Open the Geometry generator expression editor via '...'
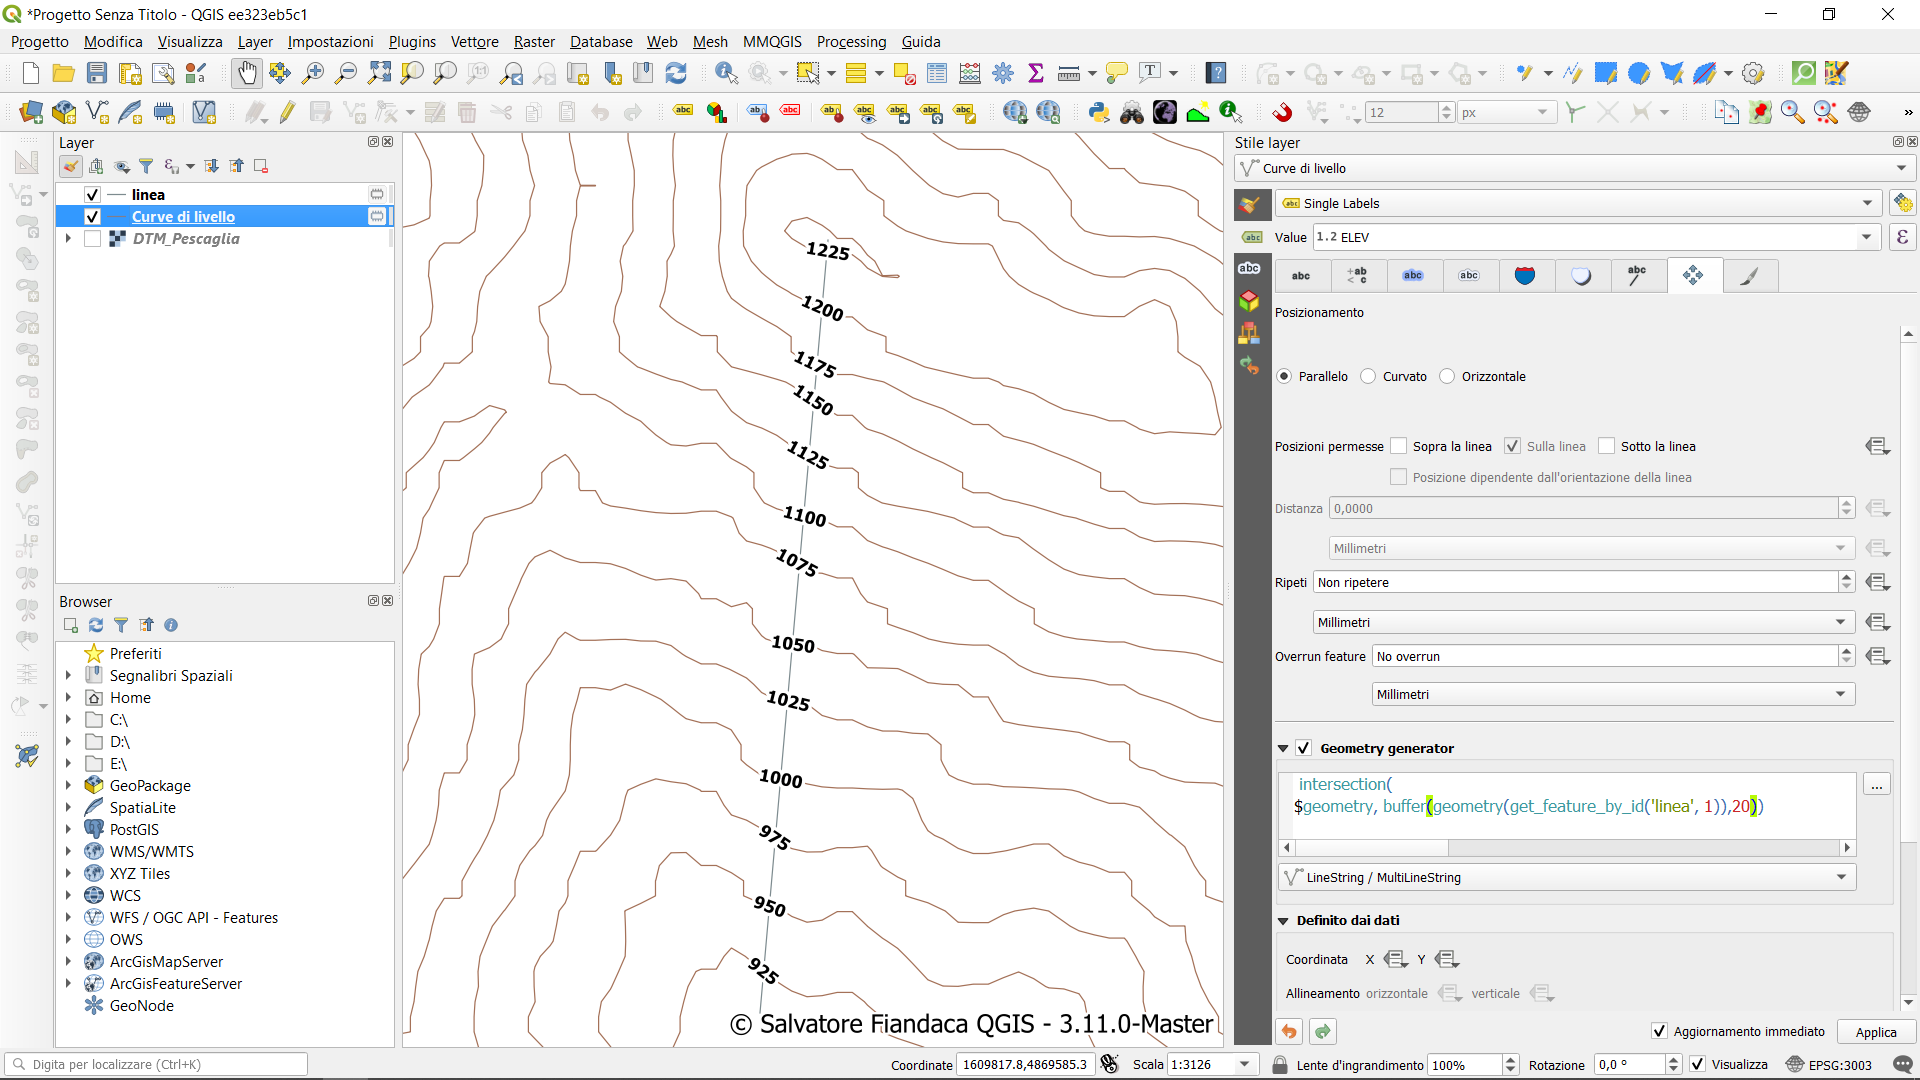 pyautogui.click(x=1878, y=785)
